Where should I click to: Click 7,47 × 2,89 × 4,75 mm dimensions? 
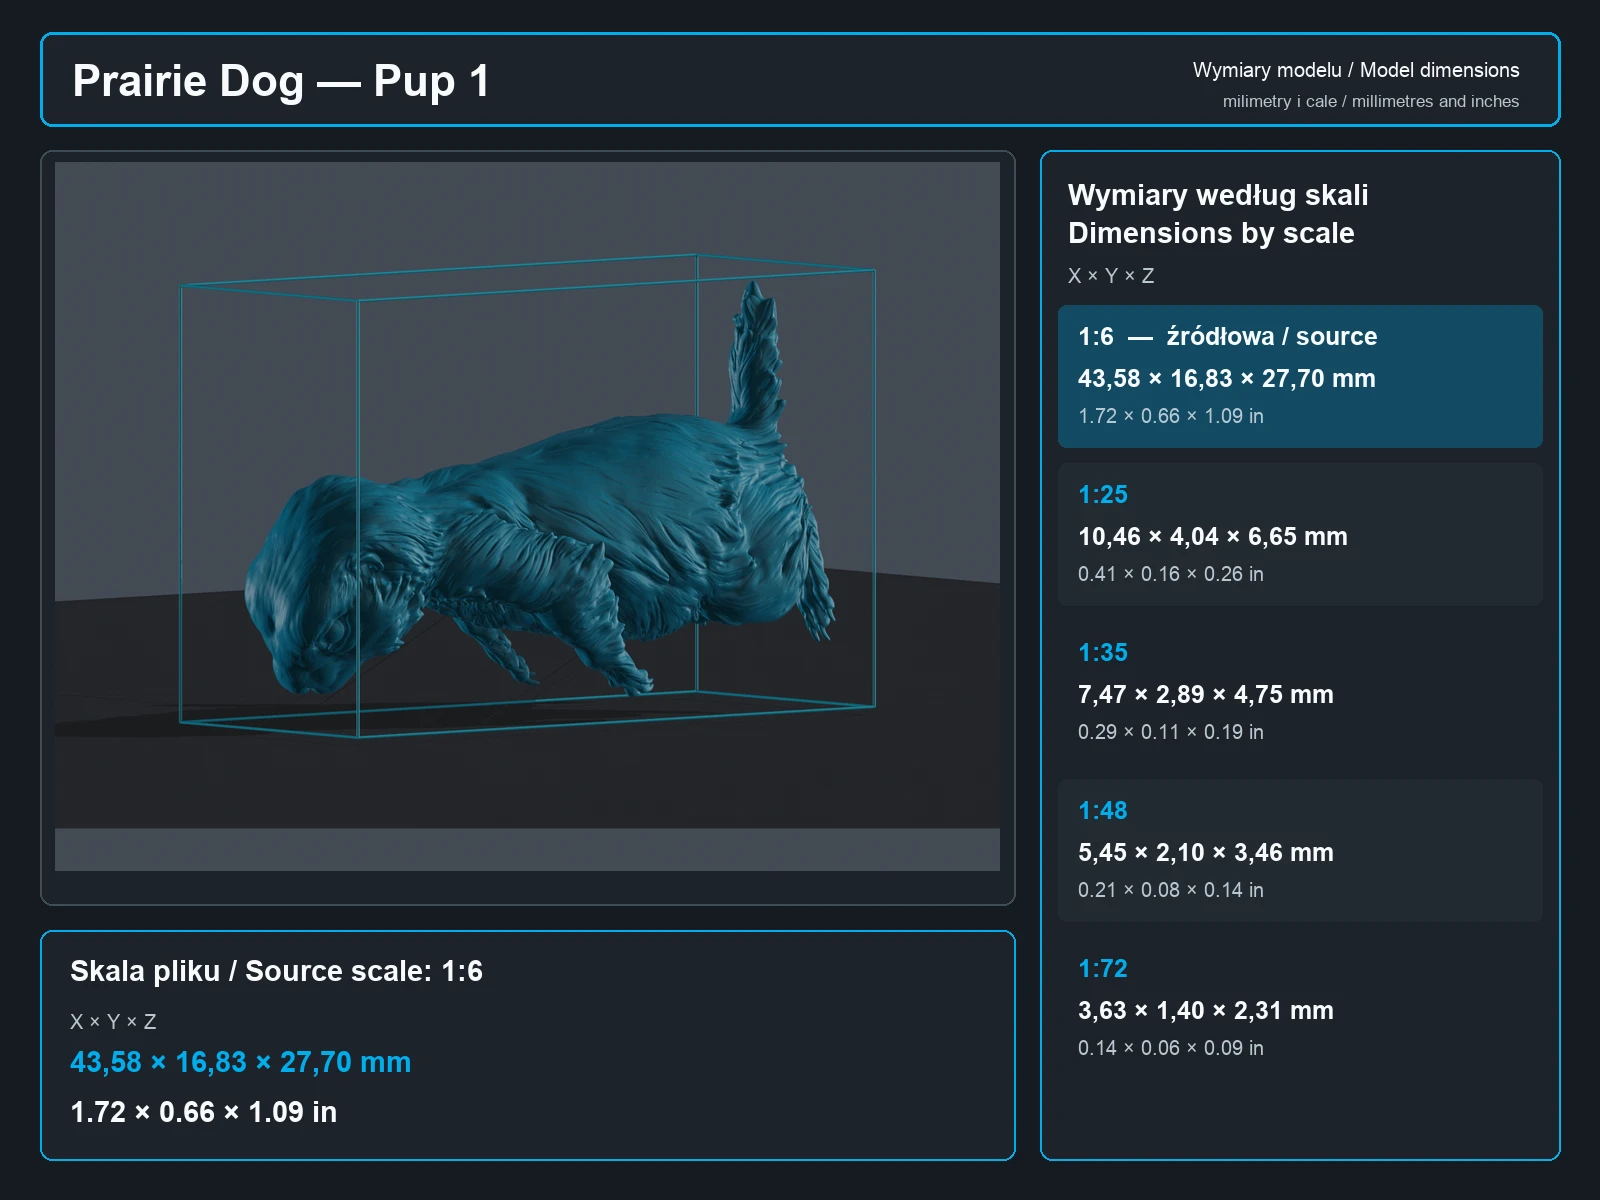[1206, 695]
